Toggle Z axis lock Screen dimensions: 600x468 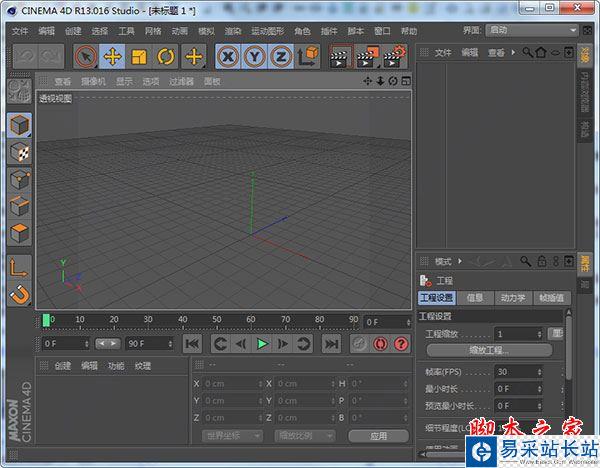[281, 57]
